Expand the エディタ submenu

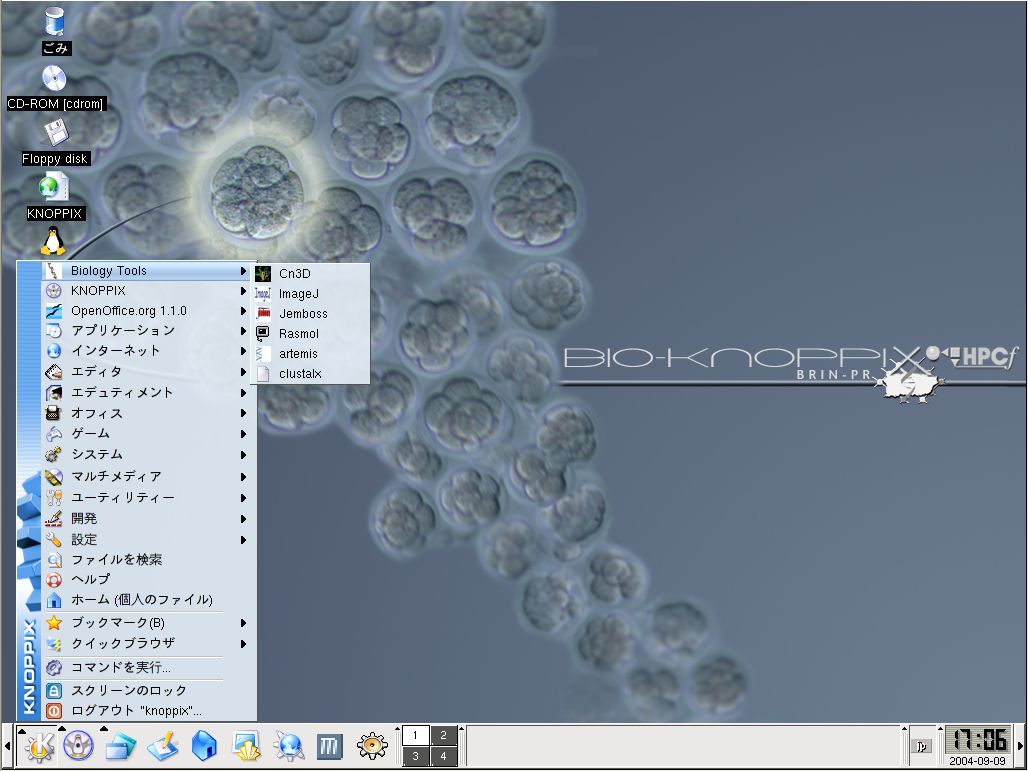pyautogui.click(x=149, y=372)
